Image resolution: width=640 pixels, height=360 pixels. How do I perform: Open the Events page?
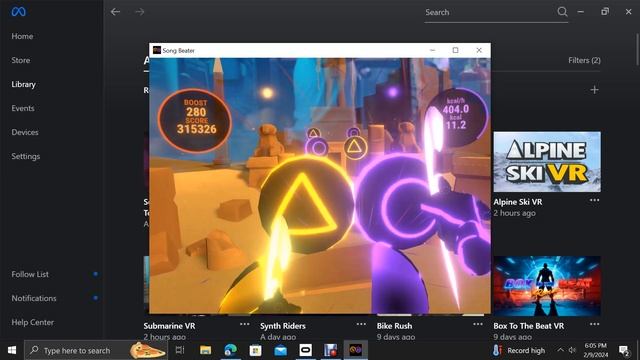[x=22, y=108]
